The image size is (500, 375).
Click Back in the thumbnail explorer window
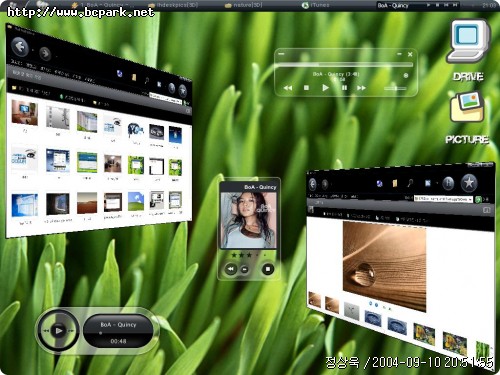click(x=20, y=46)
